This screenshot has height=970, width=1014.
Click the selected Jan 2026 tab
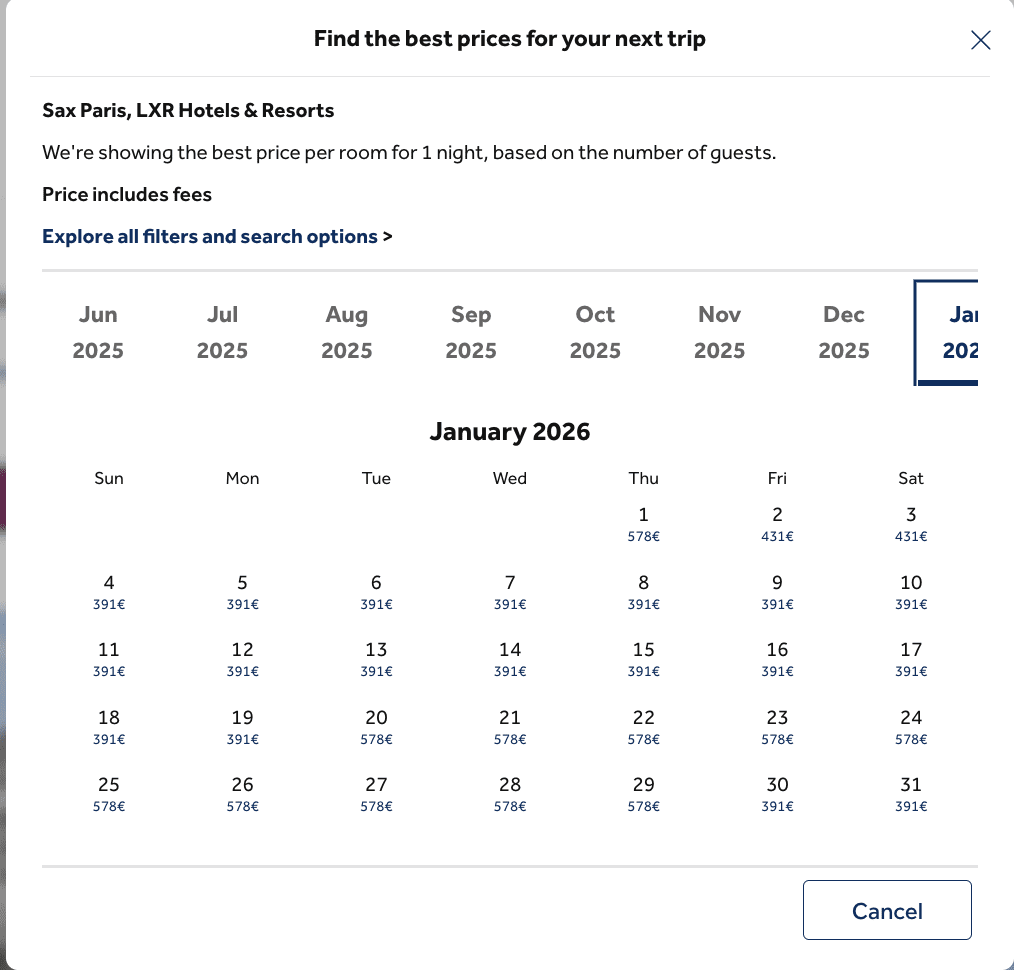click(950, 332)
